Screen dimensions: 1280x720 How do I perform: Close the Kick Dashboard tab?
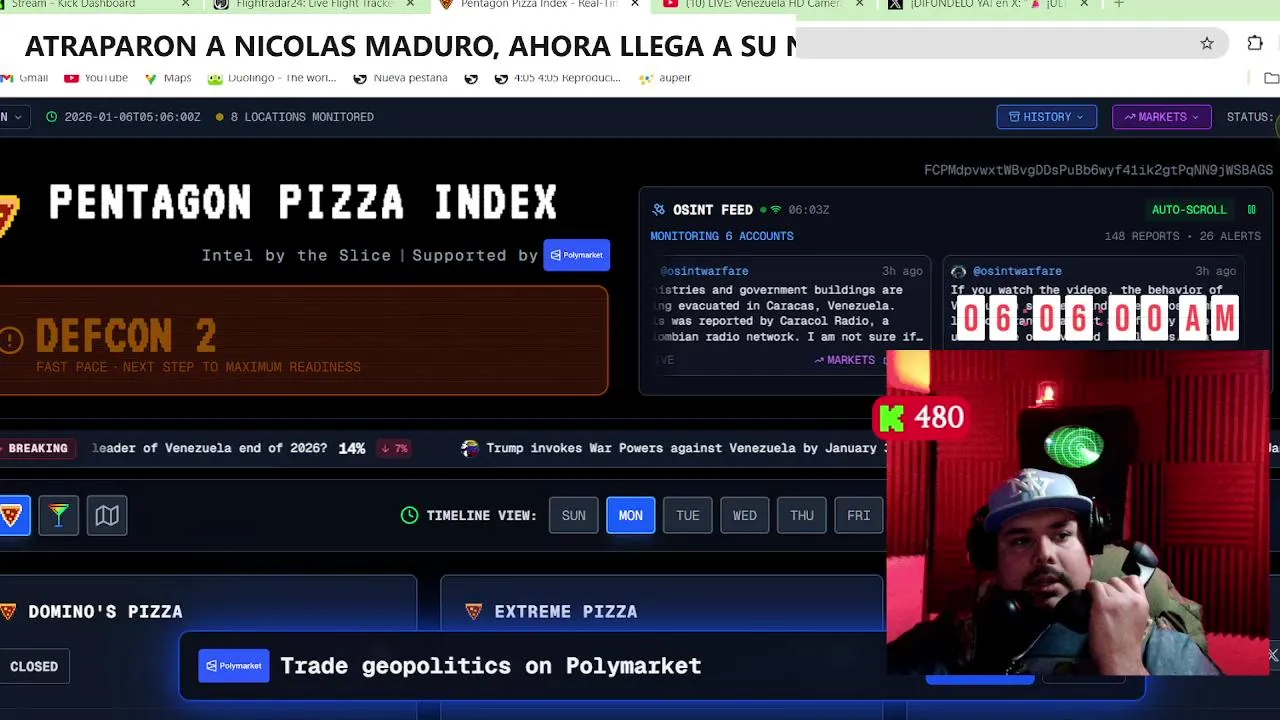click(185, 5)
